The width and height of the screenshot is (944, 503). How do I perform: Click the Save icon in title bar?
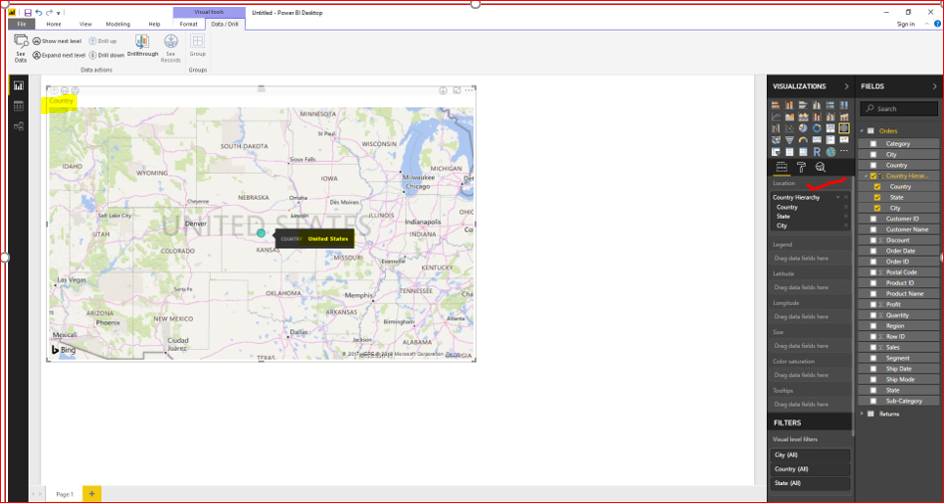[28, 12]
